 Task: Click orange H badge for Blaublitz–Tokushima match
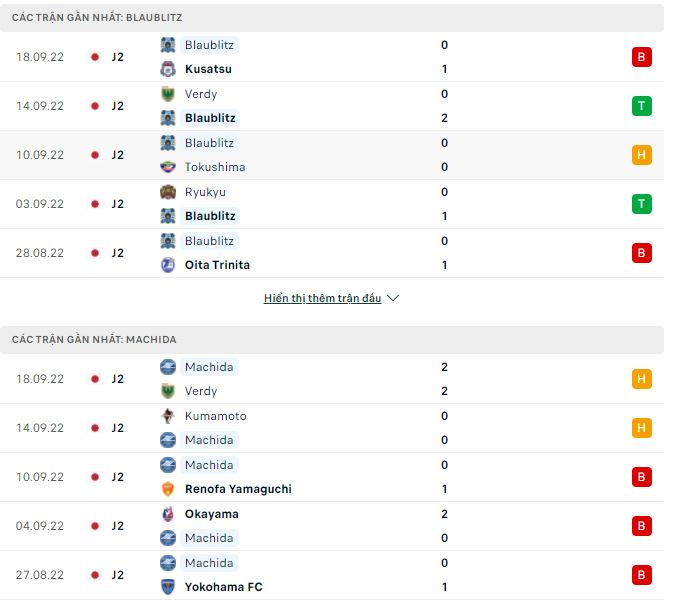[x=641, y=155]
